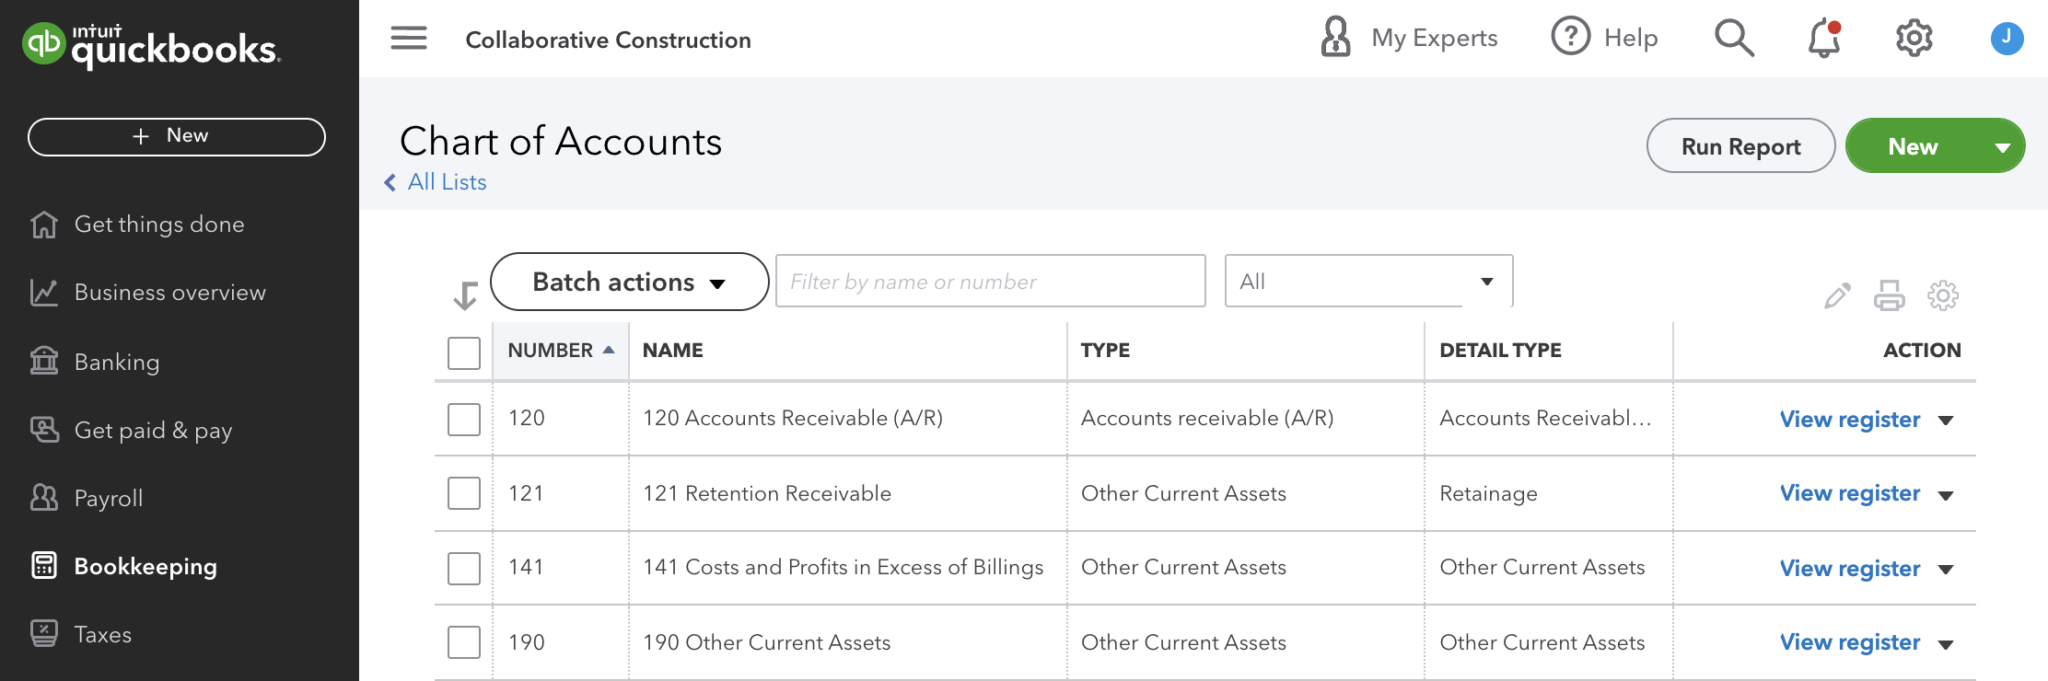Open the settings gear in top header
The image size is (2048, 681).
click(1913, 39)
